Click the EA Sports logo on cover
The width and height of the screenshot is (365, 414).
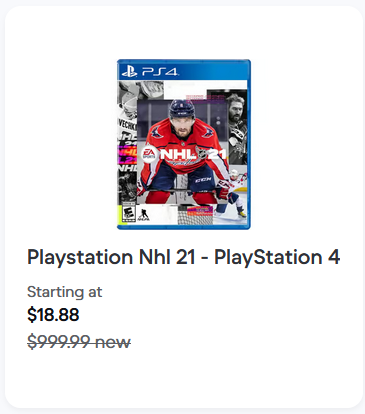point(149,154)
